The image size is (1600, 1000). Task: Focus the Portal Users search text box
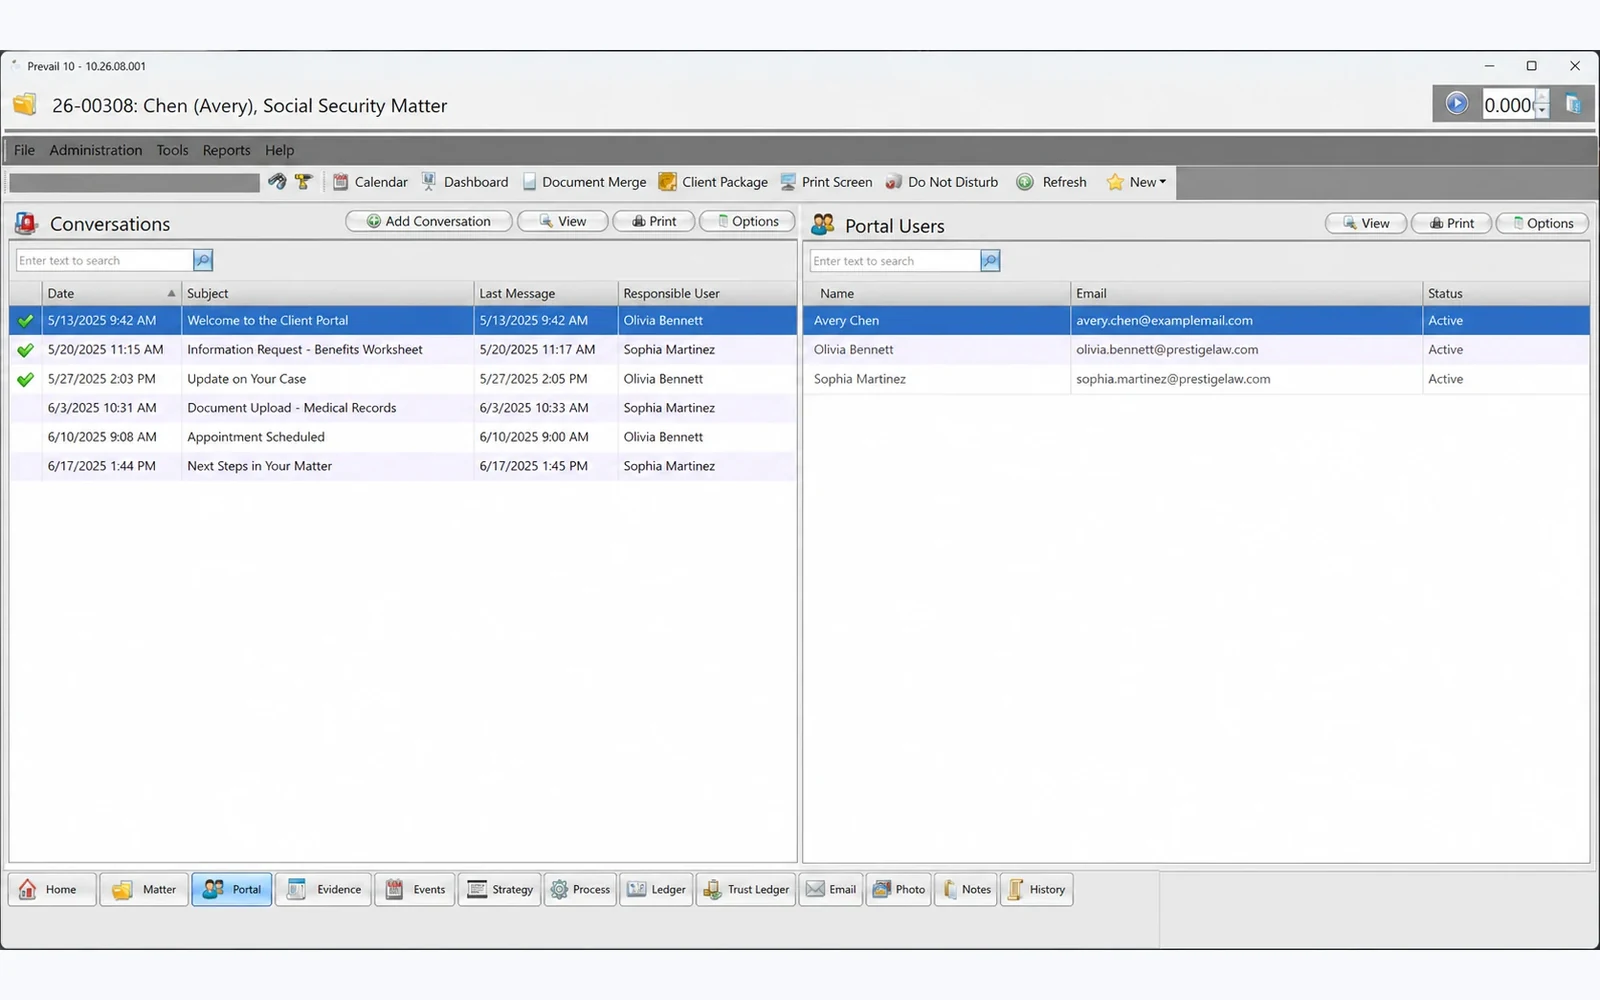click(895, 261)
